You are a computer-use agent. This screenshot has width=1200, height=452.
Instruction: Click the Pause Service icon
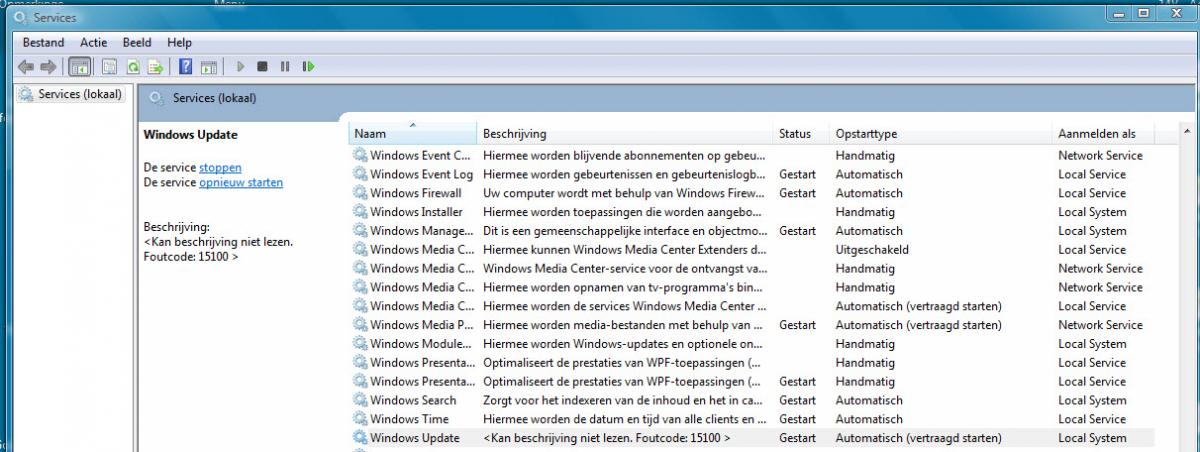click(x=285, y=67)
